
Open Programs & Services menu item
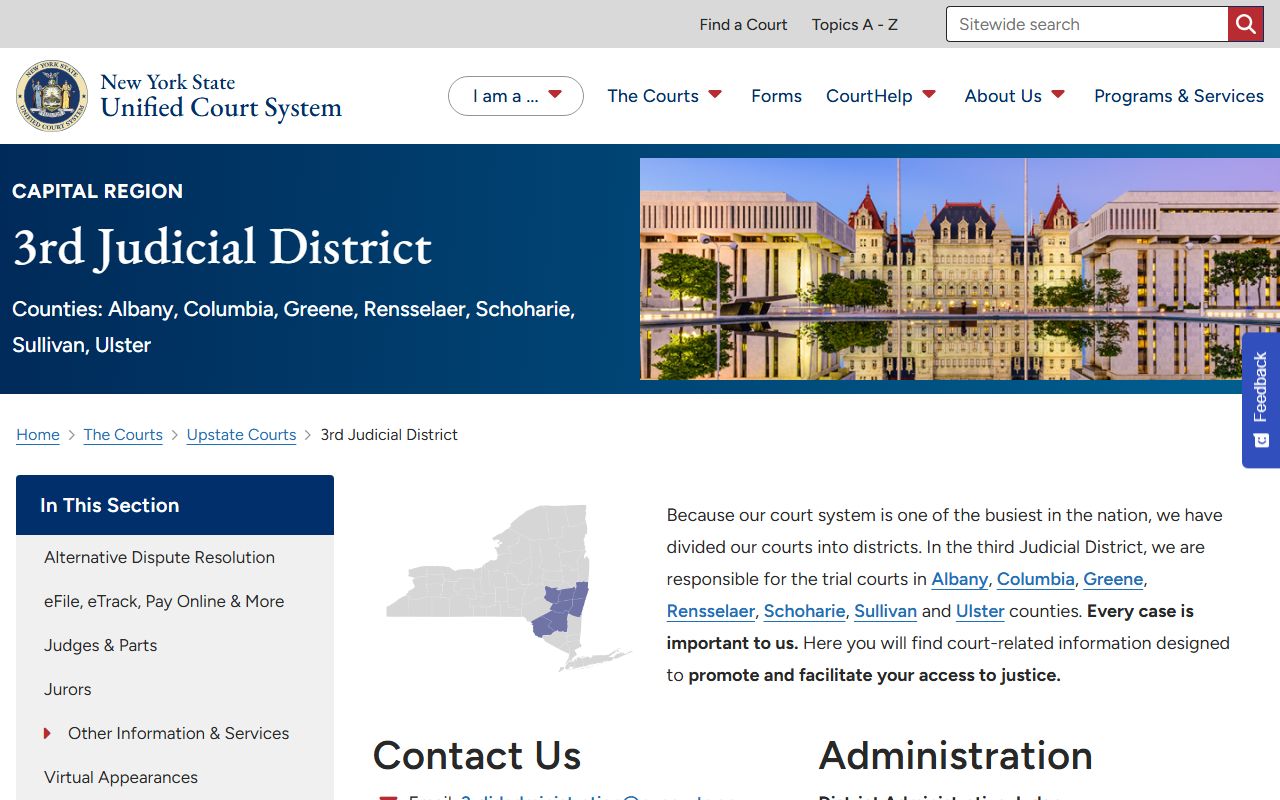click(1179, 96)
